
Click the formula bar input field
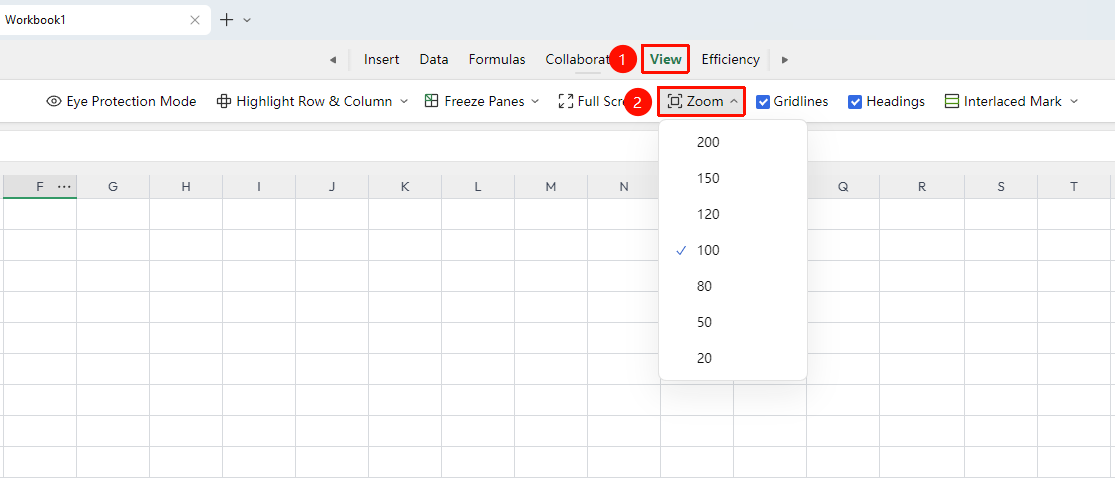(x=558, y=145)
